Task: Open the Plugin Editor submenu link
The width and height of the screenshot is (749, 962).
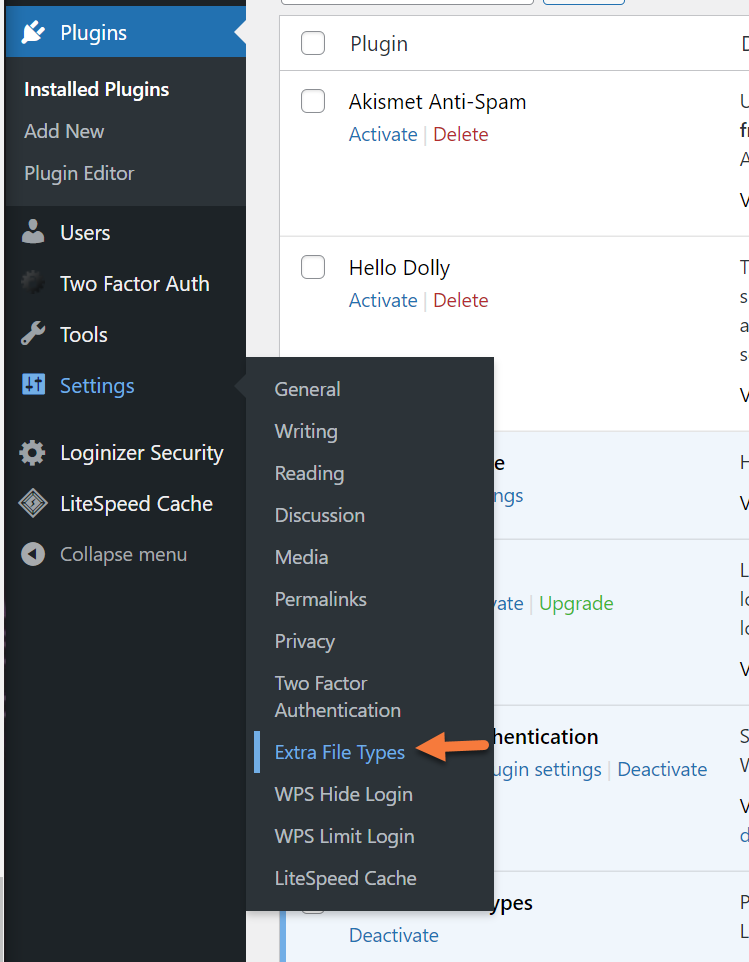Action: (79, 173)
